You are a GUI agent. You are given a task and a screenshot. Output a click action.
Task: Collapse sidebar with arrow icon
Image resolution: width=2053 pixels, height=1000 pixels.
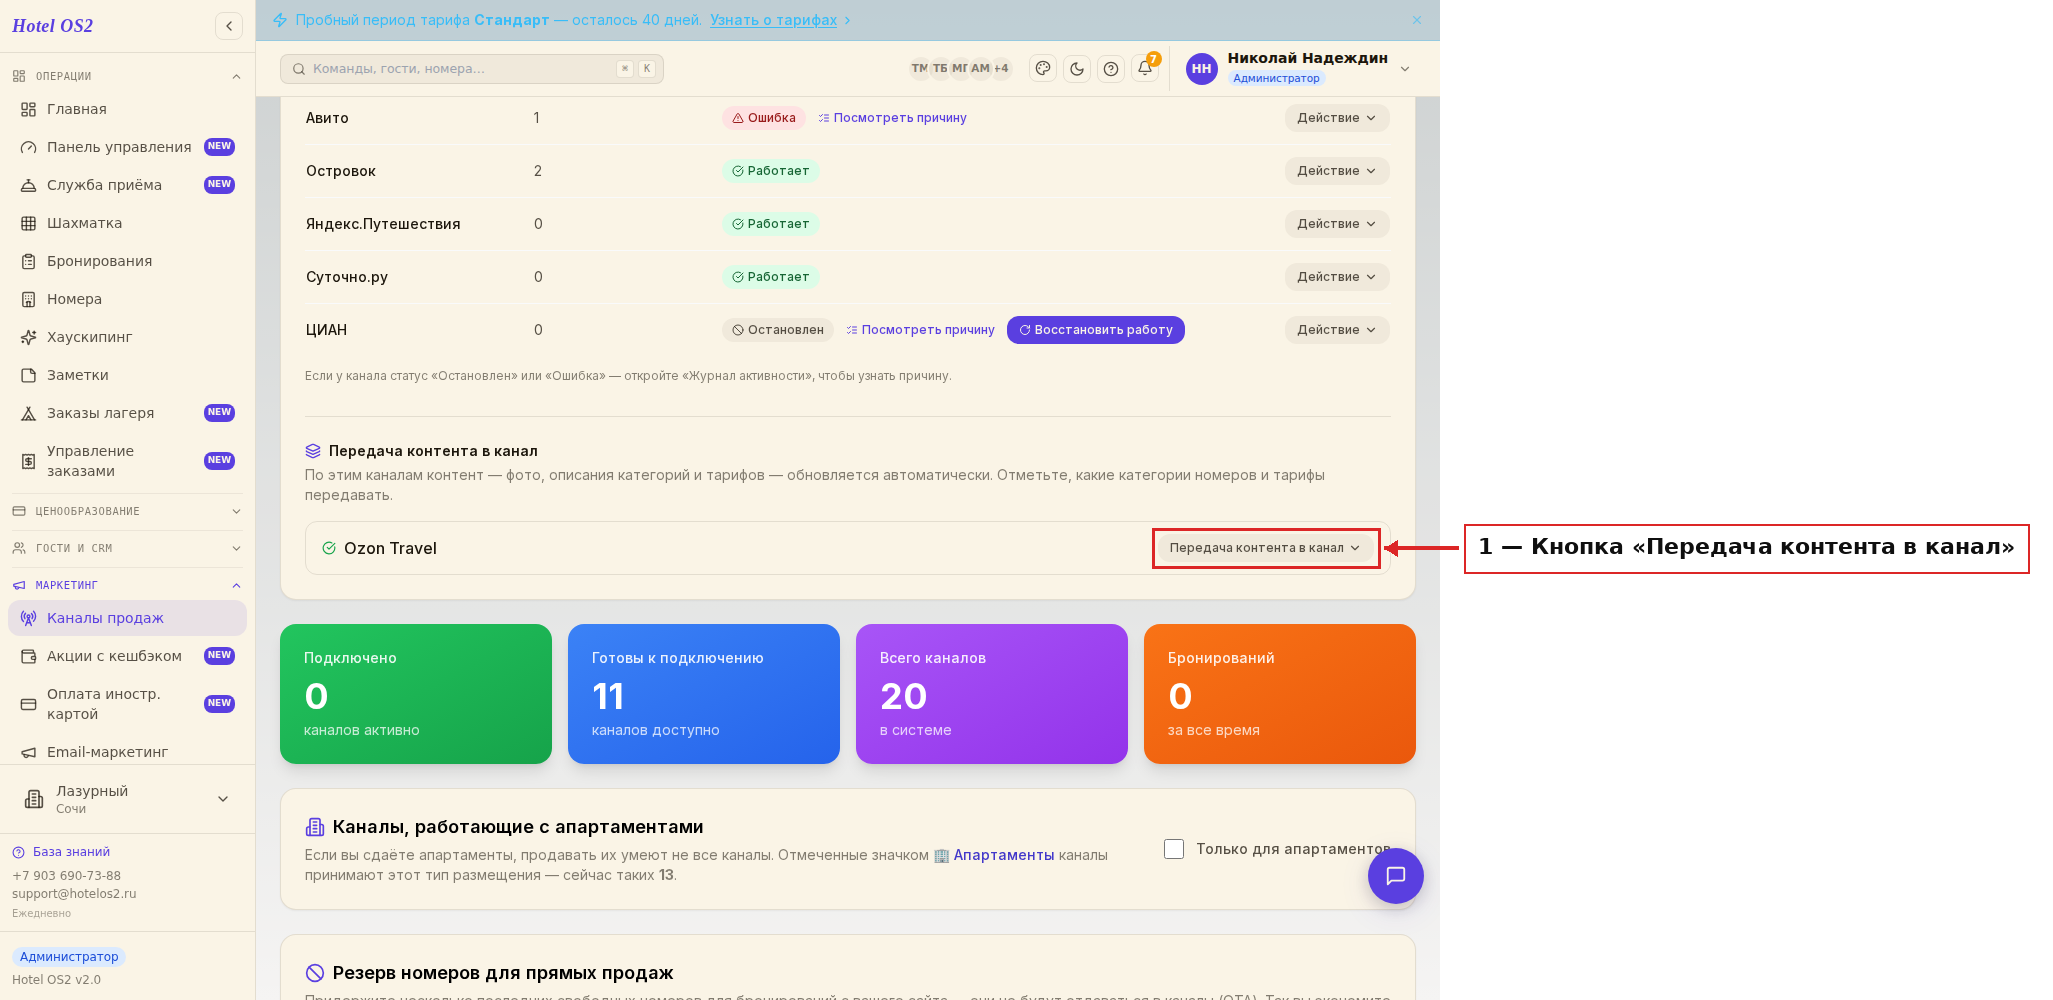(x=229, y=26)
